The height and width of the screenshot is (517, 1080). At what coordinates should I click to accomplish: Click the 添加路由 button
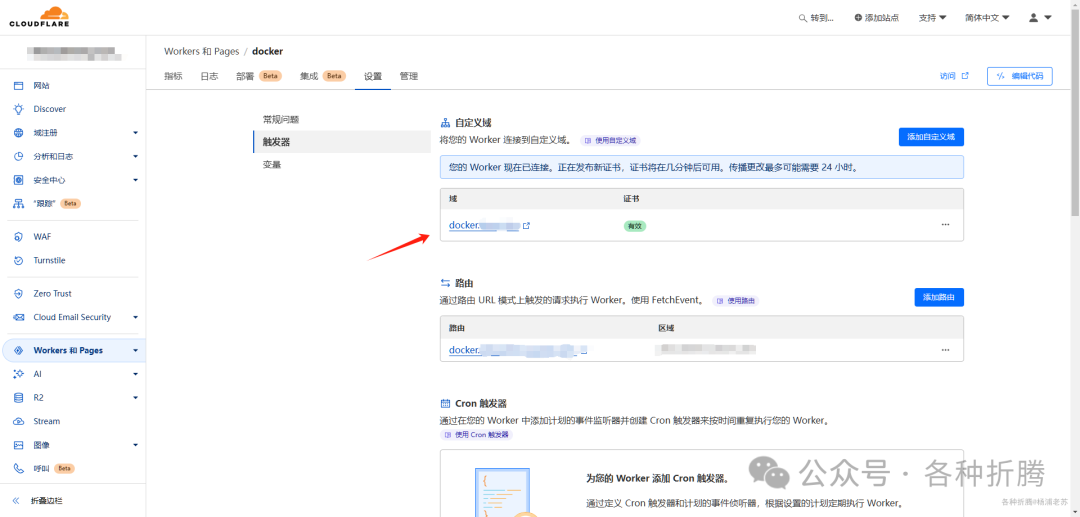click(x=939, y=297)
